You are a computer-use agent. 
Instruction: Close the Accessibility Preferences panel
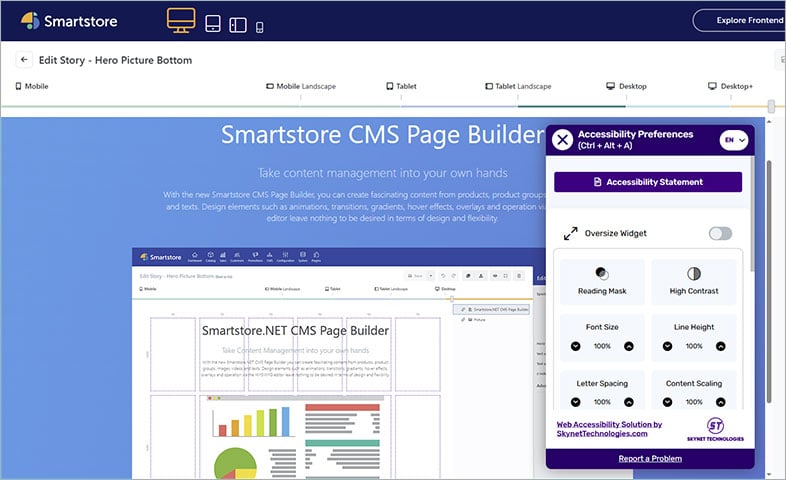[x=563, y=140]
